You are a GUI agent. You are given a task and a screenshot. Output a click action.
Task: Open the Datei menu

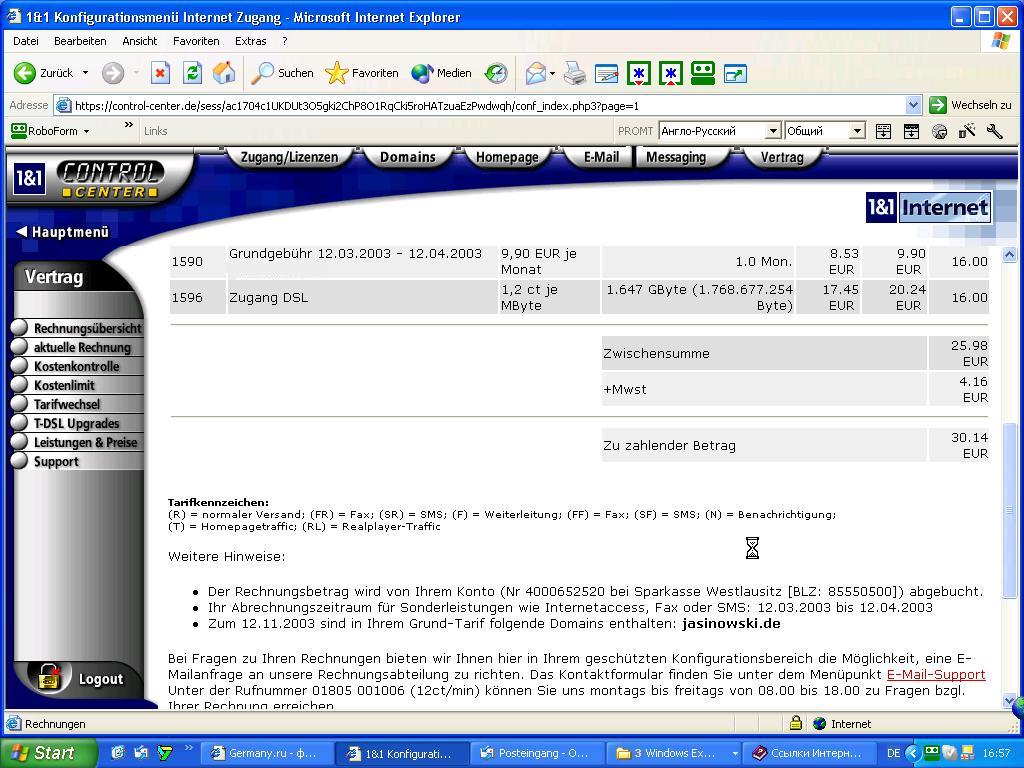pos(25,41)
